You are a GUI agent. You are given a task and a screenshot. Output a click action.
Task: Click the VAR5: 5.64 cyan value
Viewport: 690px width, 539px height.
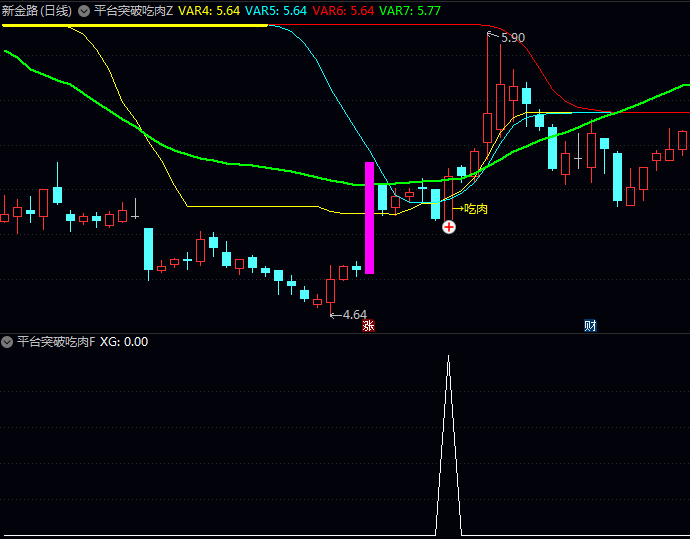pos(276,11)
